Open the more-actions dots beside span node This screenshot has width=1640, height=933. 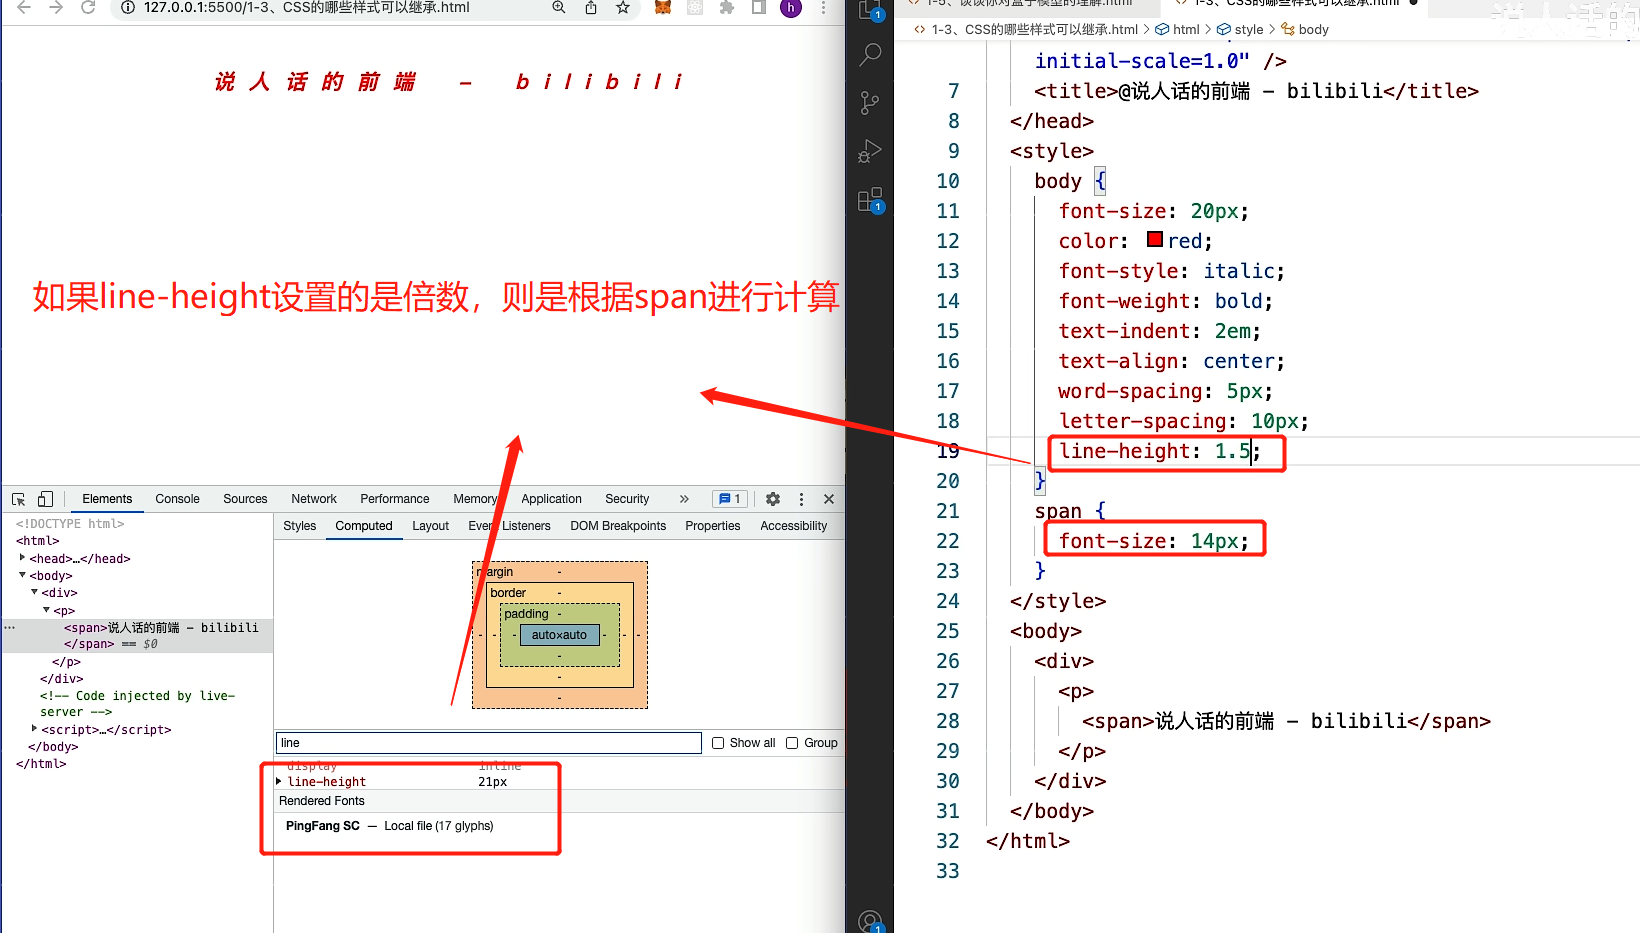pos(9,628)
